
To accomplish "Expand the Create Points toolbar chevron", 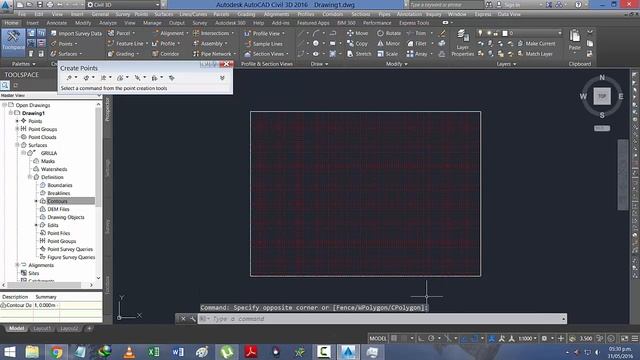I will (x=222, y=78).
